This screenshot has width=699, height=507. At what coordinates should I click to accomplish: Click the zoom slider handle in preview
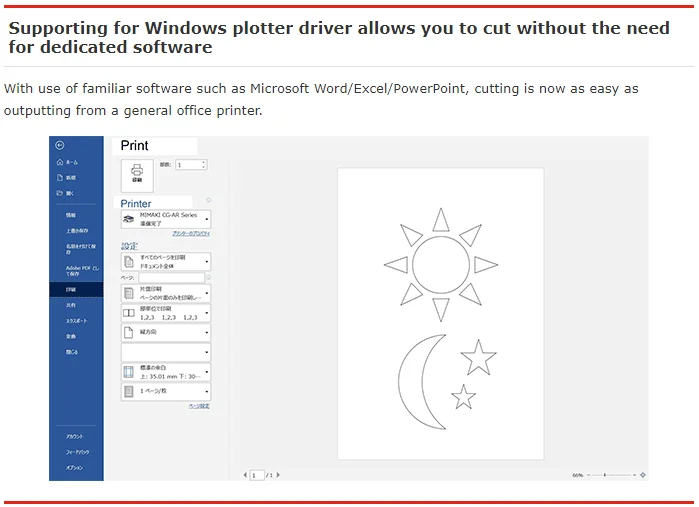click(604, 475)
